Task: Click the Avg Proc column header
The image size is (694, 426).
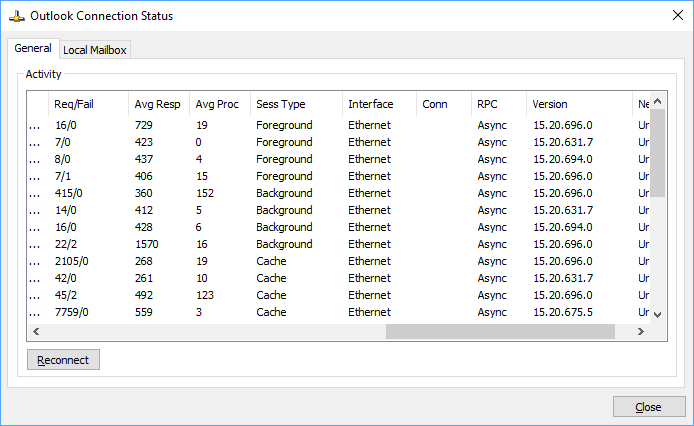Action: [217, 104]
